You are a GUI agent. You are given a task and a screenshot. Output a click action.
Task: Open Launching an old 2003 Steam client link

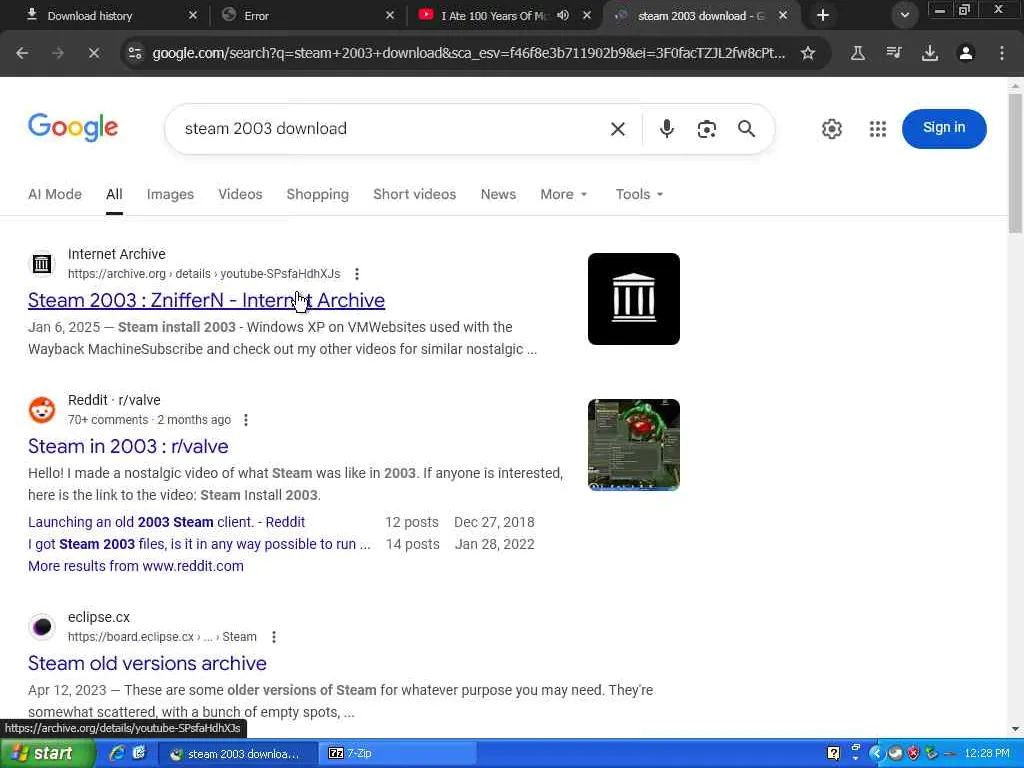(167, 522)
